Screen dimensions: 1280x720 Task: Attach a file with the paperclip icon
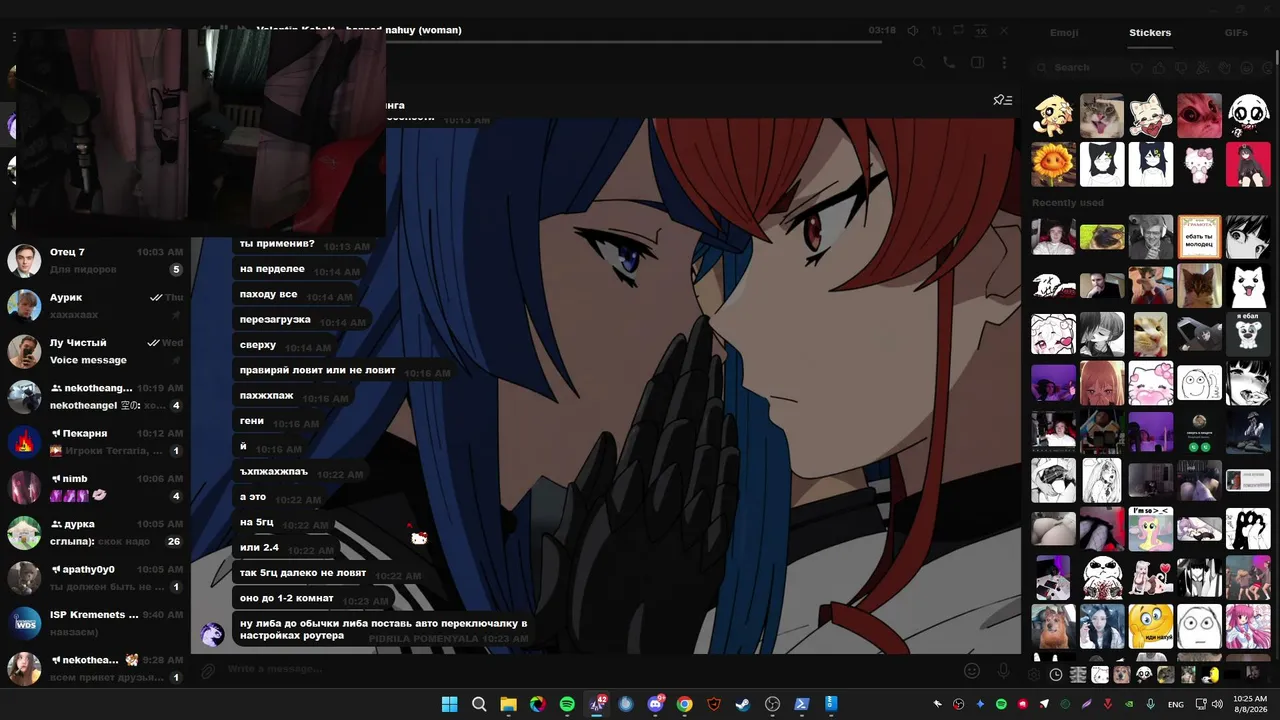point(209,670)
